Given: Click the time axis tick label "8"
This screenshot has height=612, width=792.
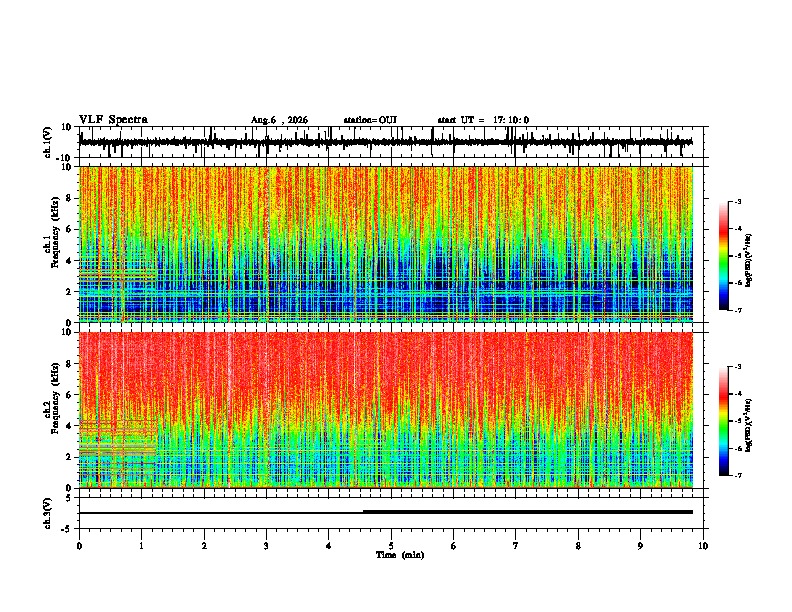Looking at the screenshot, I should (578, 546).
